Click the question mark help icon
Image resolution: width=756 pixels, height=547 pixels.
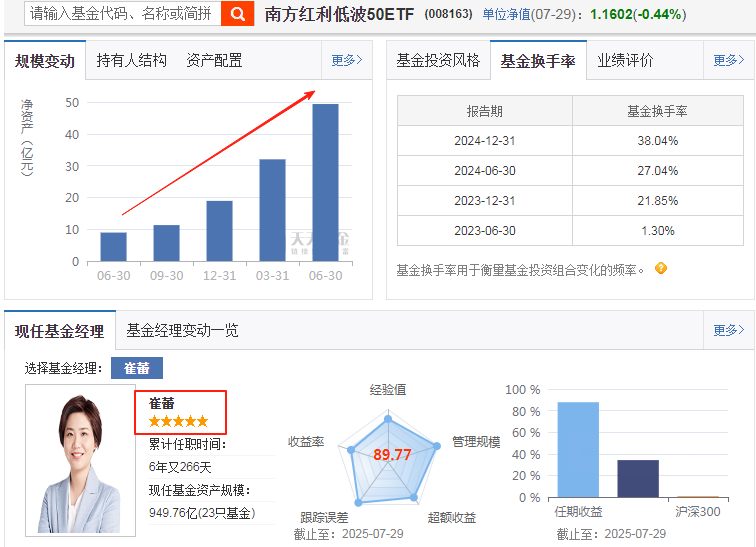click(x=661, y=268)
